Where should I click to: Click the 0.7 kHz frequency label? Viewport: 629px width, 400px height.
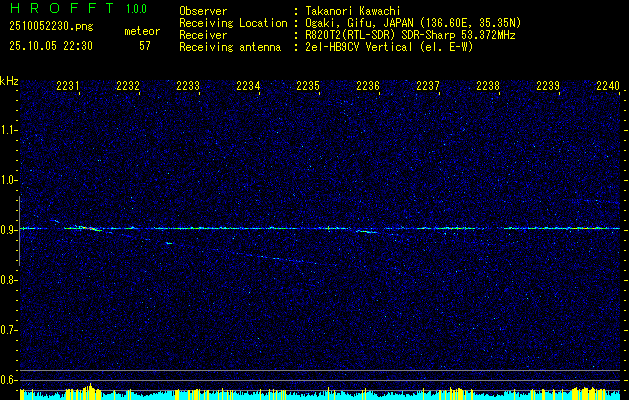pos(8,330)
